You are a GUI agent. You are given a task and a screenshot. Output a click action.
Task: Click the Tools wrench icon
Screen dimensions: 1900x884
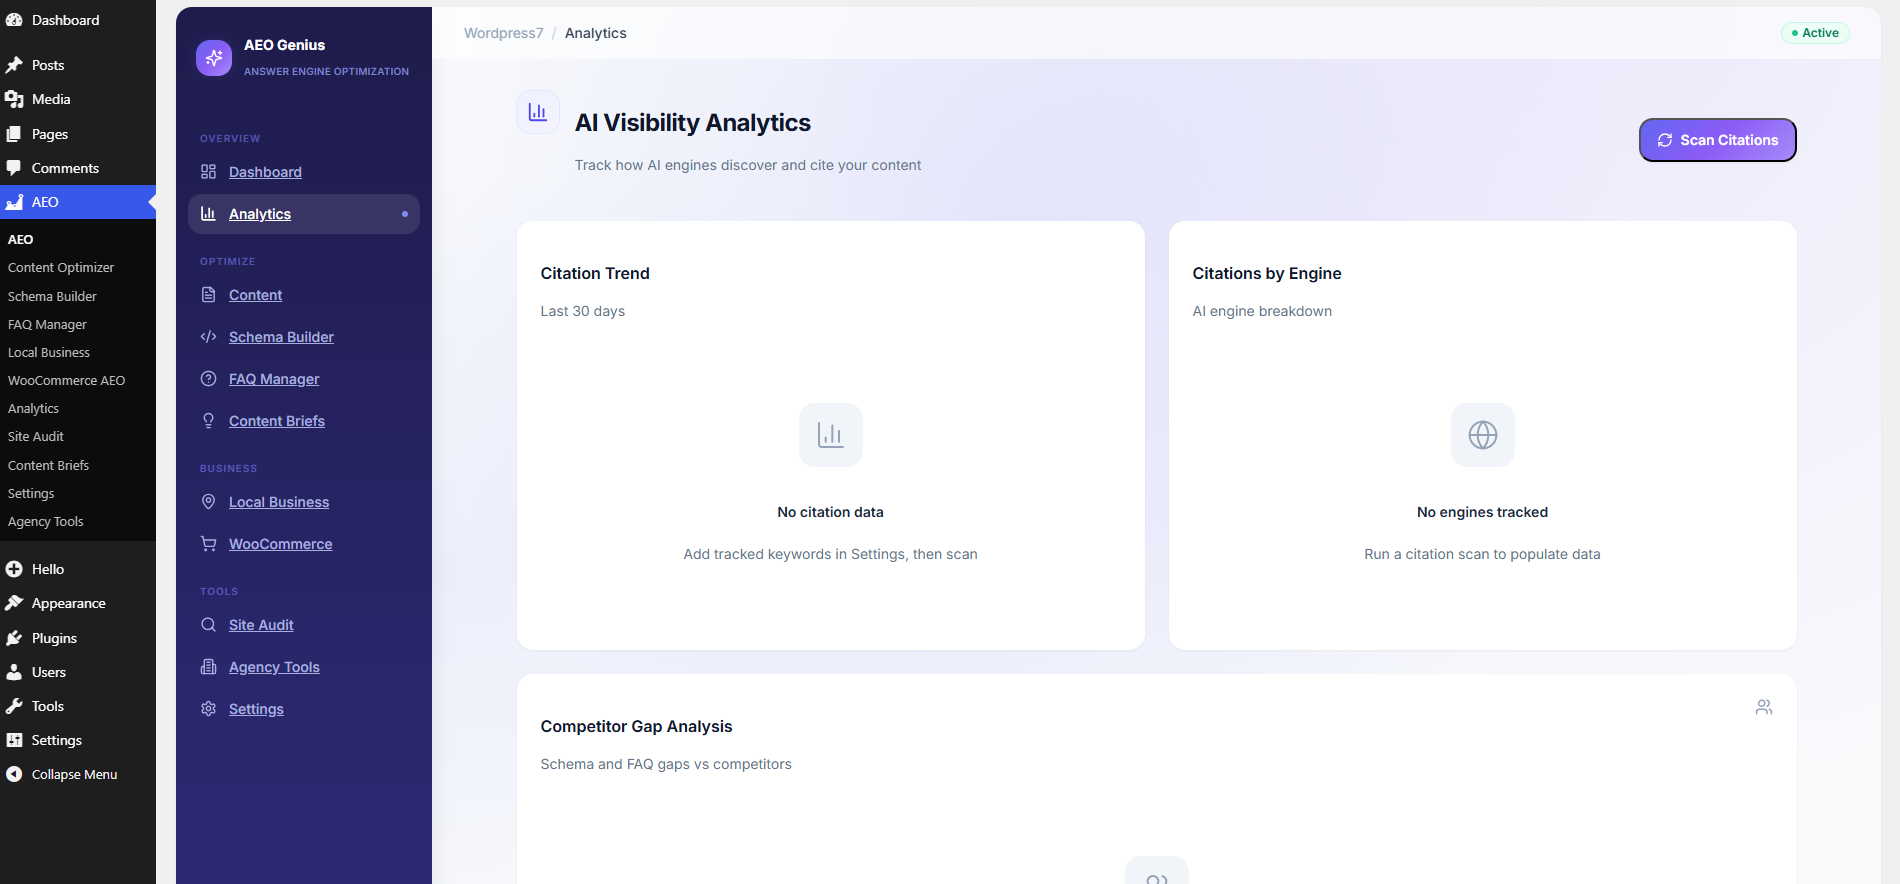coord(14,706)
